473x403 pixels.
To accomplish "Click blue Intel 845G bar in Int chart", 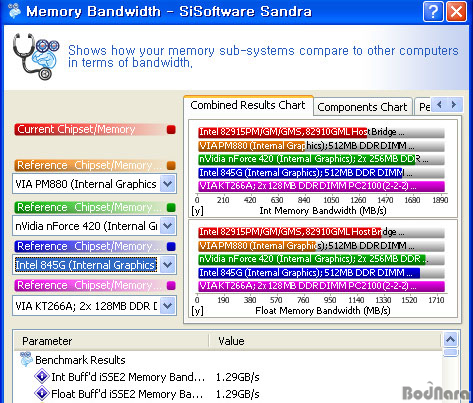I will coord(300,173).
